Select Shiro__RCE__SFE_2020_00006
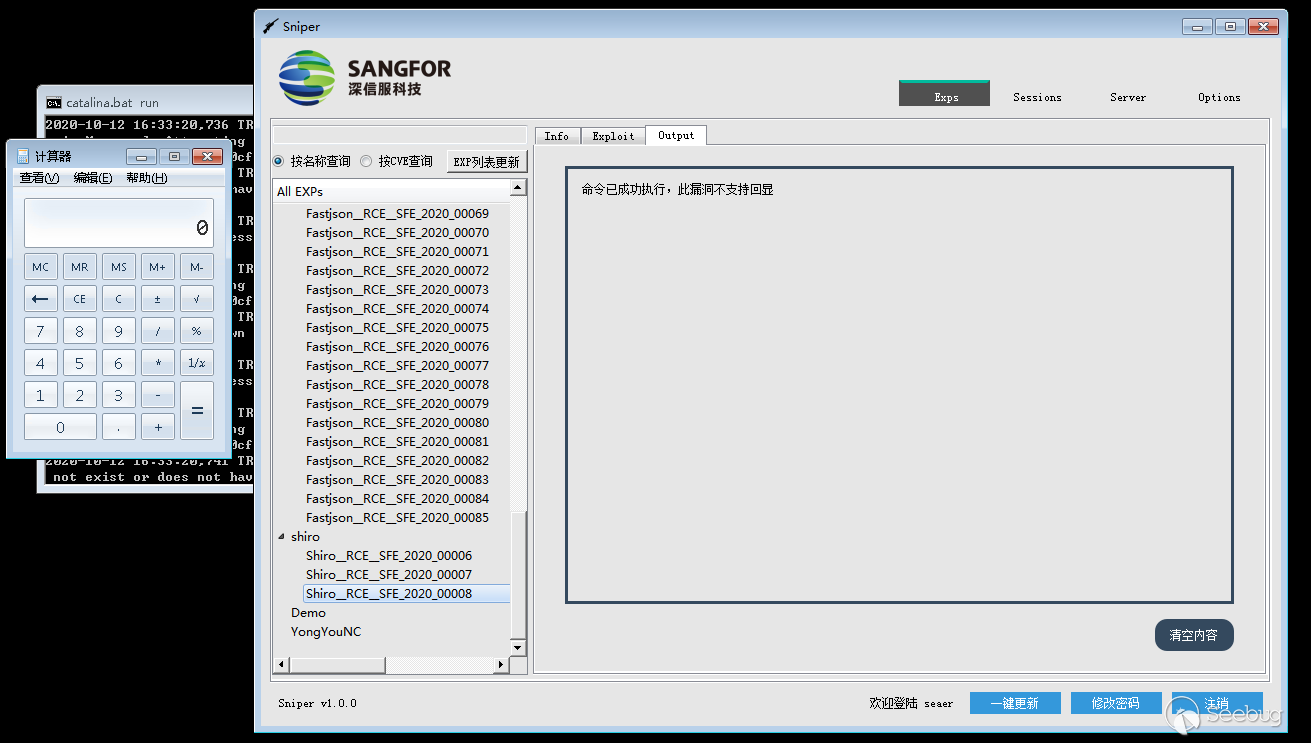1311x743 pixels. (x=389, y=556)
